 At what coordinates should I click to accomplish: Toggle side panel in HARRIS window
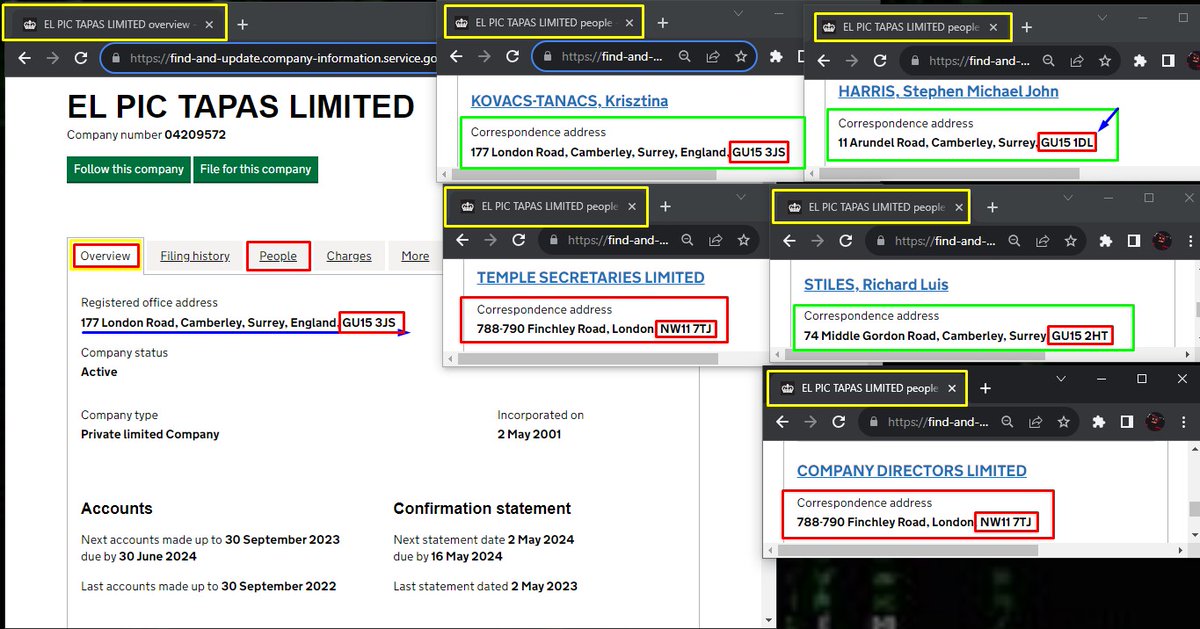pyautogui.click(x=1169, y=60)
